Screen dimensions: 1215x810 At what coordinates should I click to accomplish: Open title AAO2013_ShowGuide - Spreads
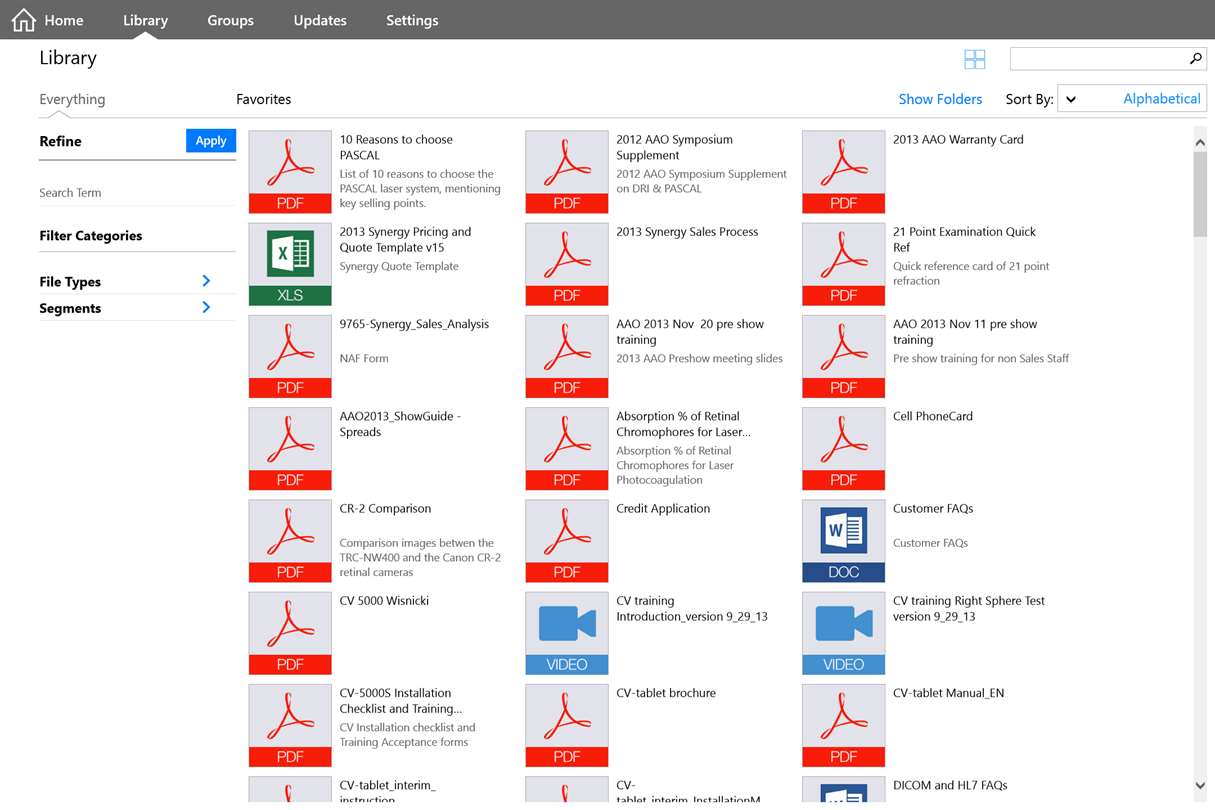400,424
